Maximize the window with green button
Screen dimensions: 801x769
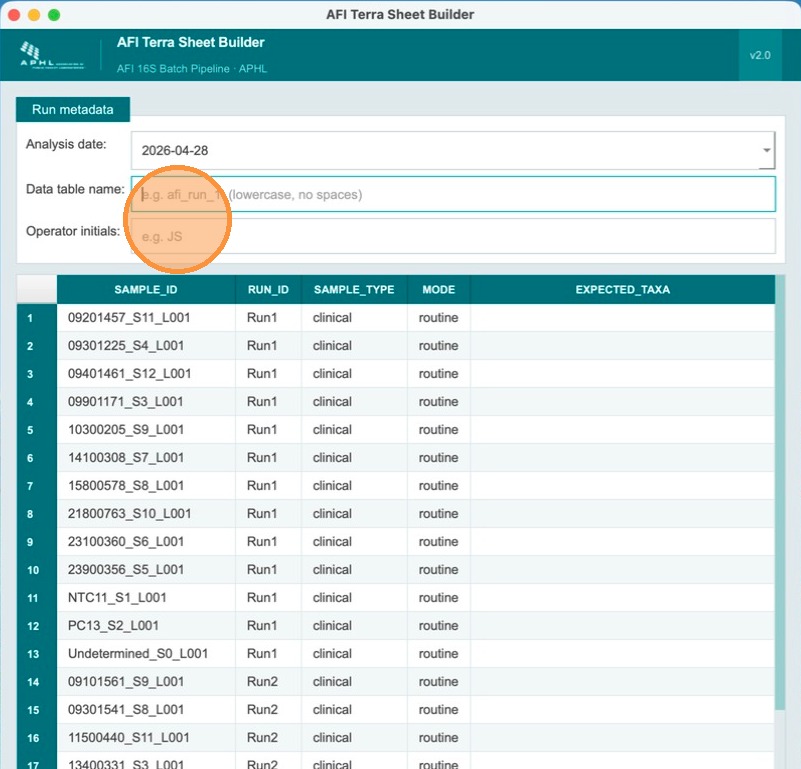tap(54, 15)
